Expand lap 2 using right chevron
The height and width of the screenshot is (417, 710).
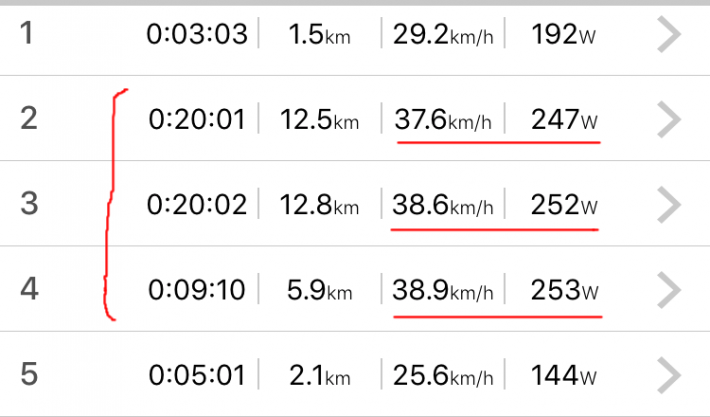(669, 120)
